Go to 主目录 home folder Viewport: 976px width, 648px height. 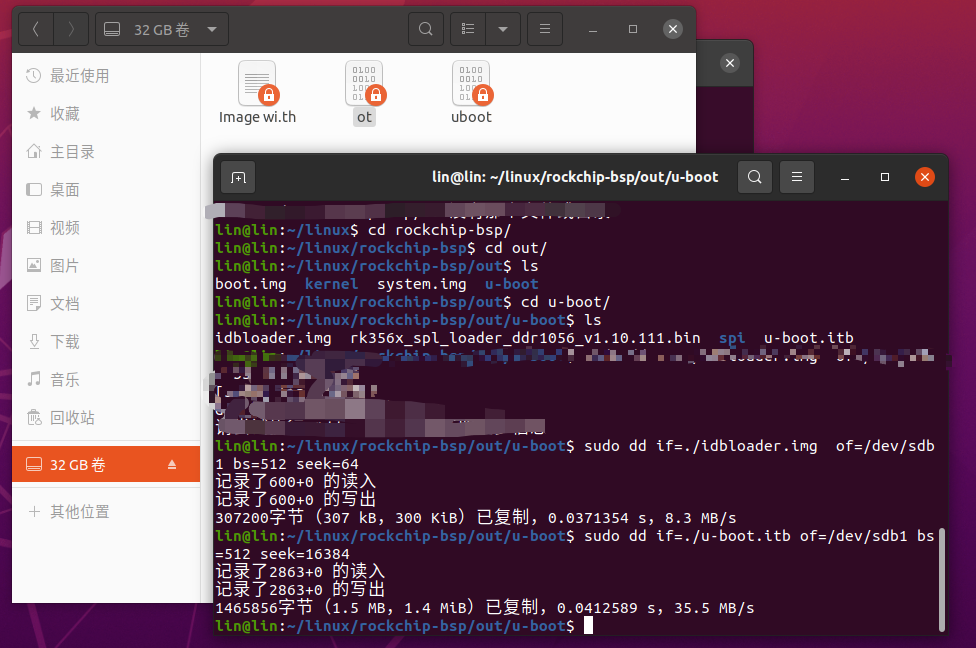coord(72,152)
